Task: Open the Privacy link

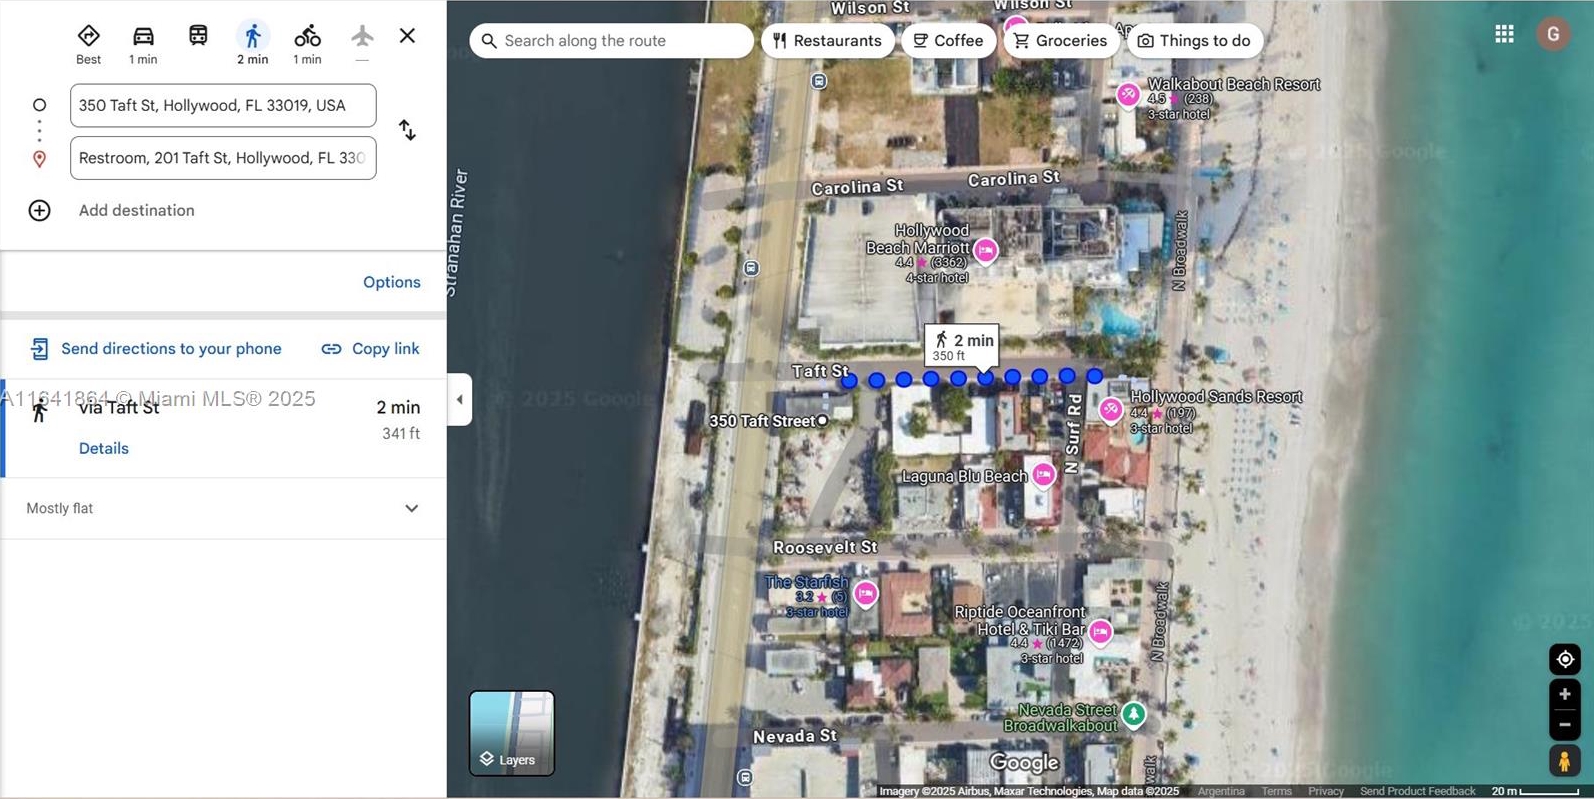Action: 1326,791
